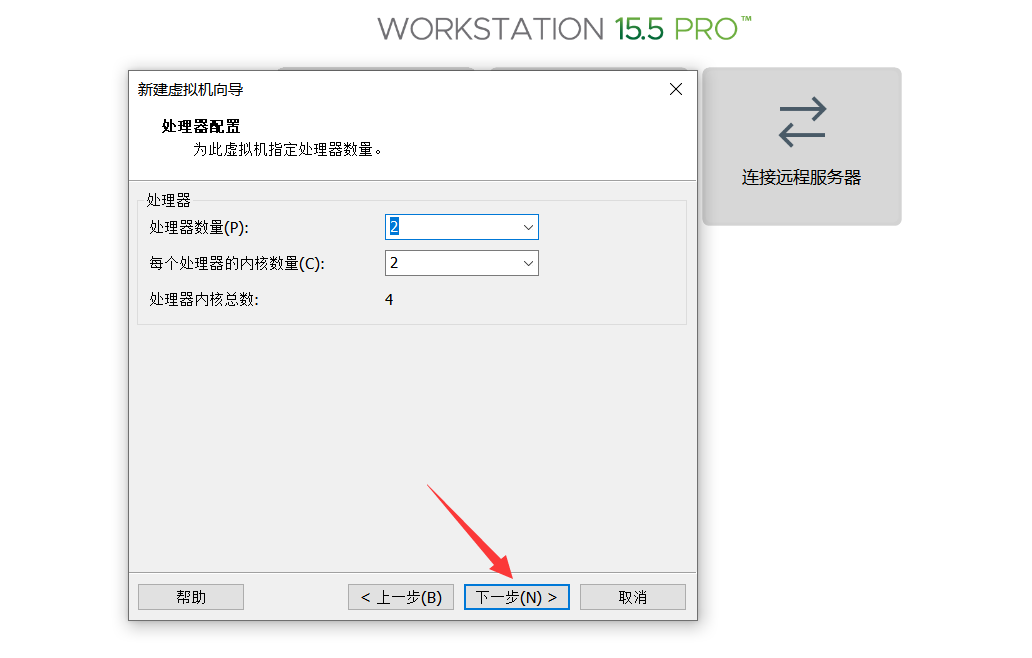Click the 为此虚拟机指定处理器数量 description
Image resolution: width=1032 pixels, height=658 pixels.
(288, 149)
